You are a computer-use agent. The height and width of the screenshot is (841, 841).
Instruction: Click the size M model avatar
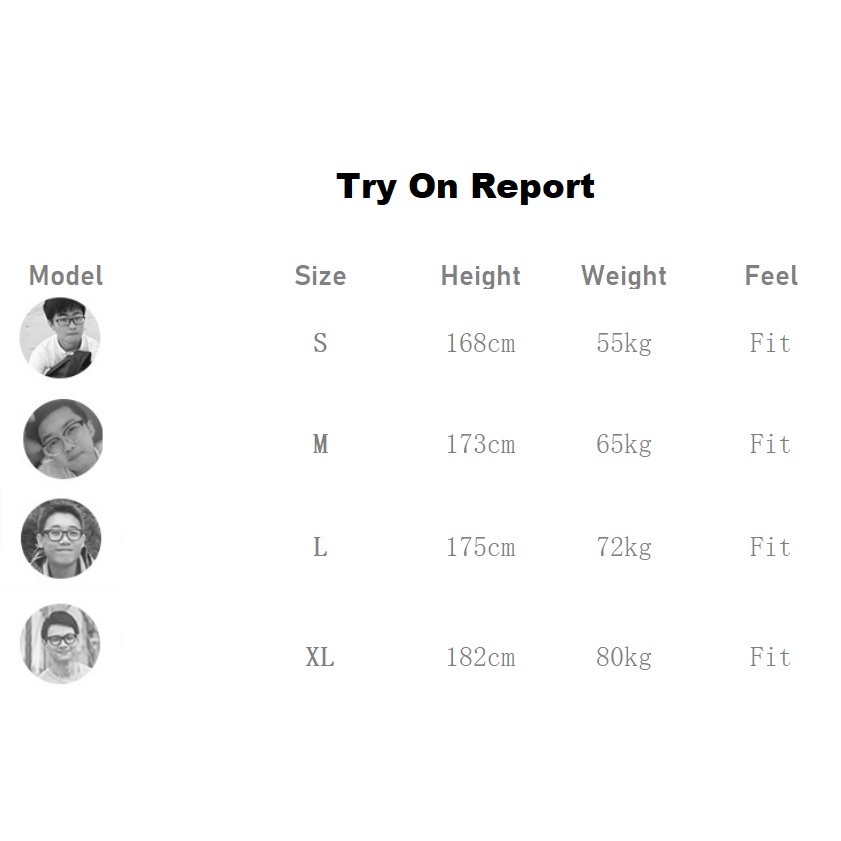62,439
